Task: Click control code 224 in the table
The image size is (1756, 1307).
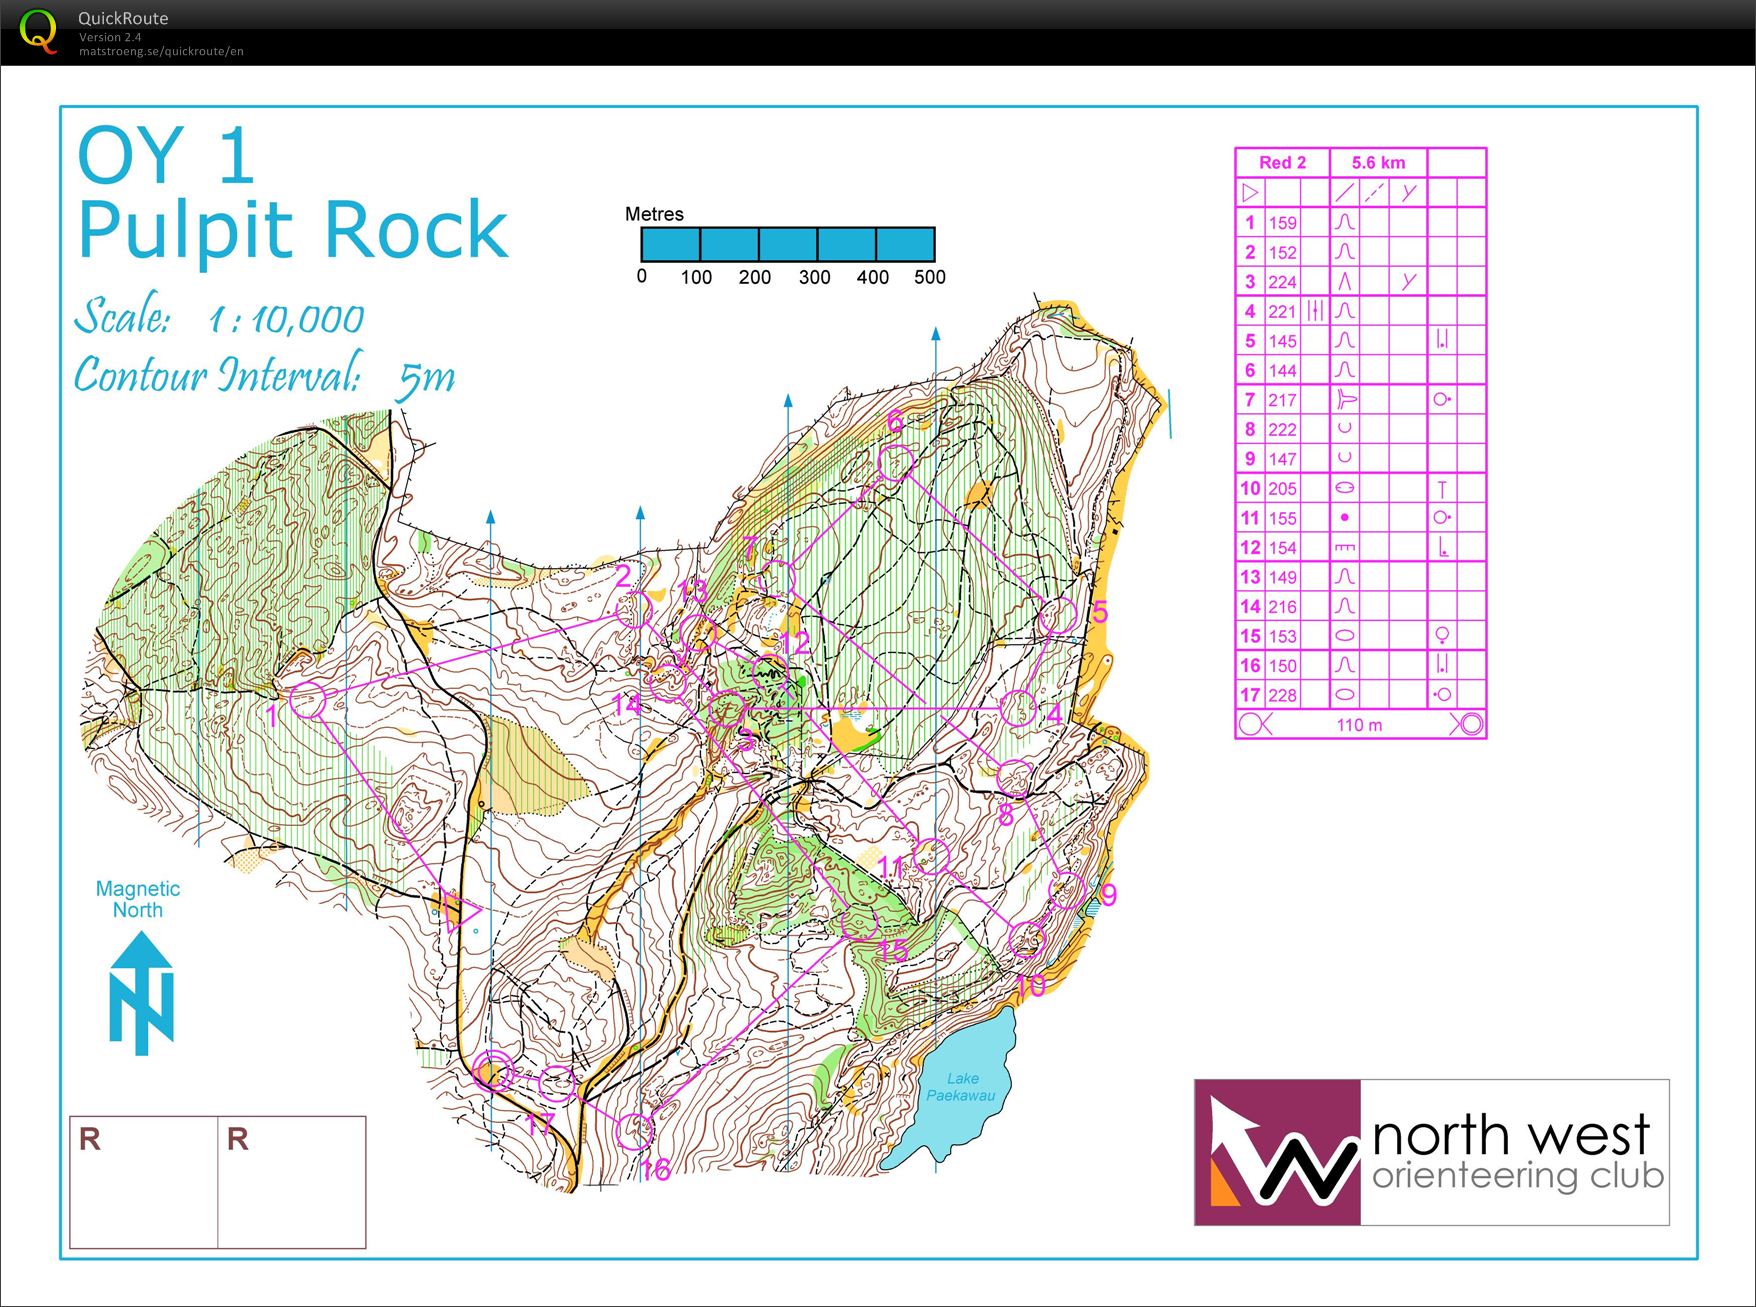Action: 1283,282
